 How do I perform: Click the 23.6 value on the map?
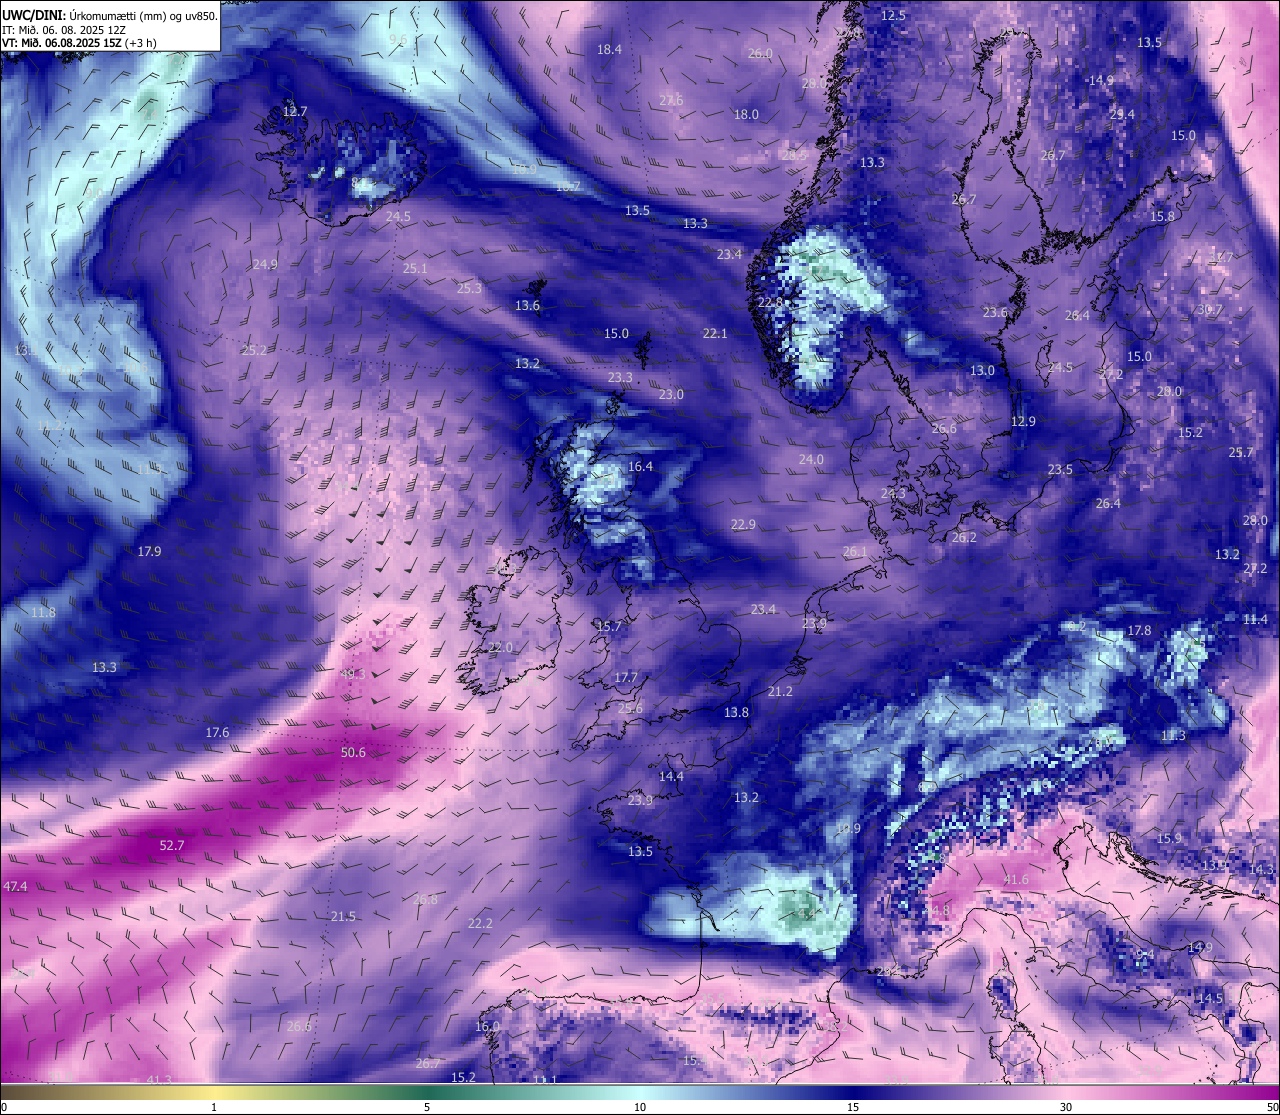(995, 313)
